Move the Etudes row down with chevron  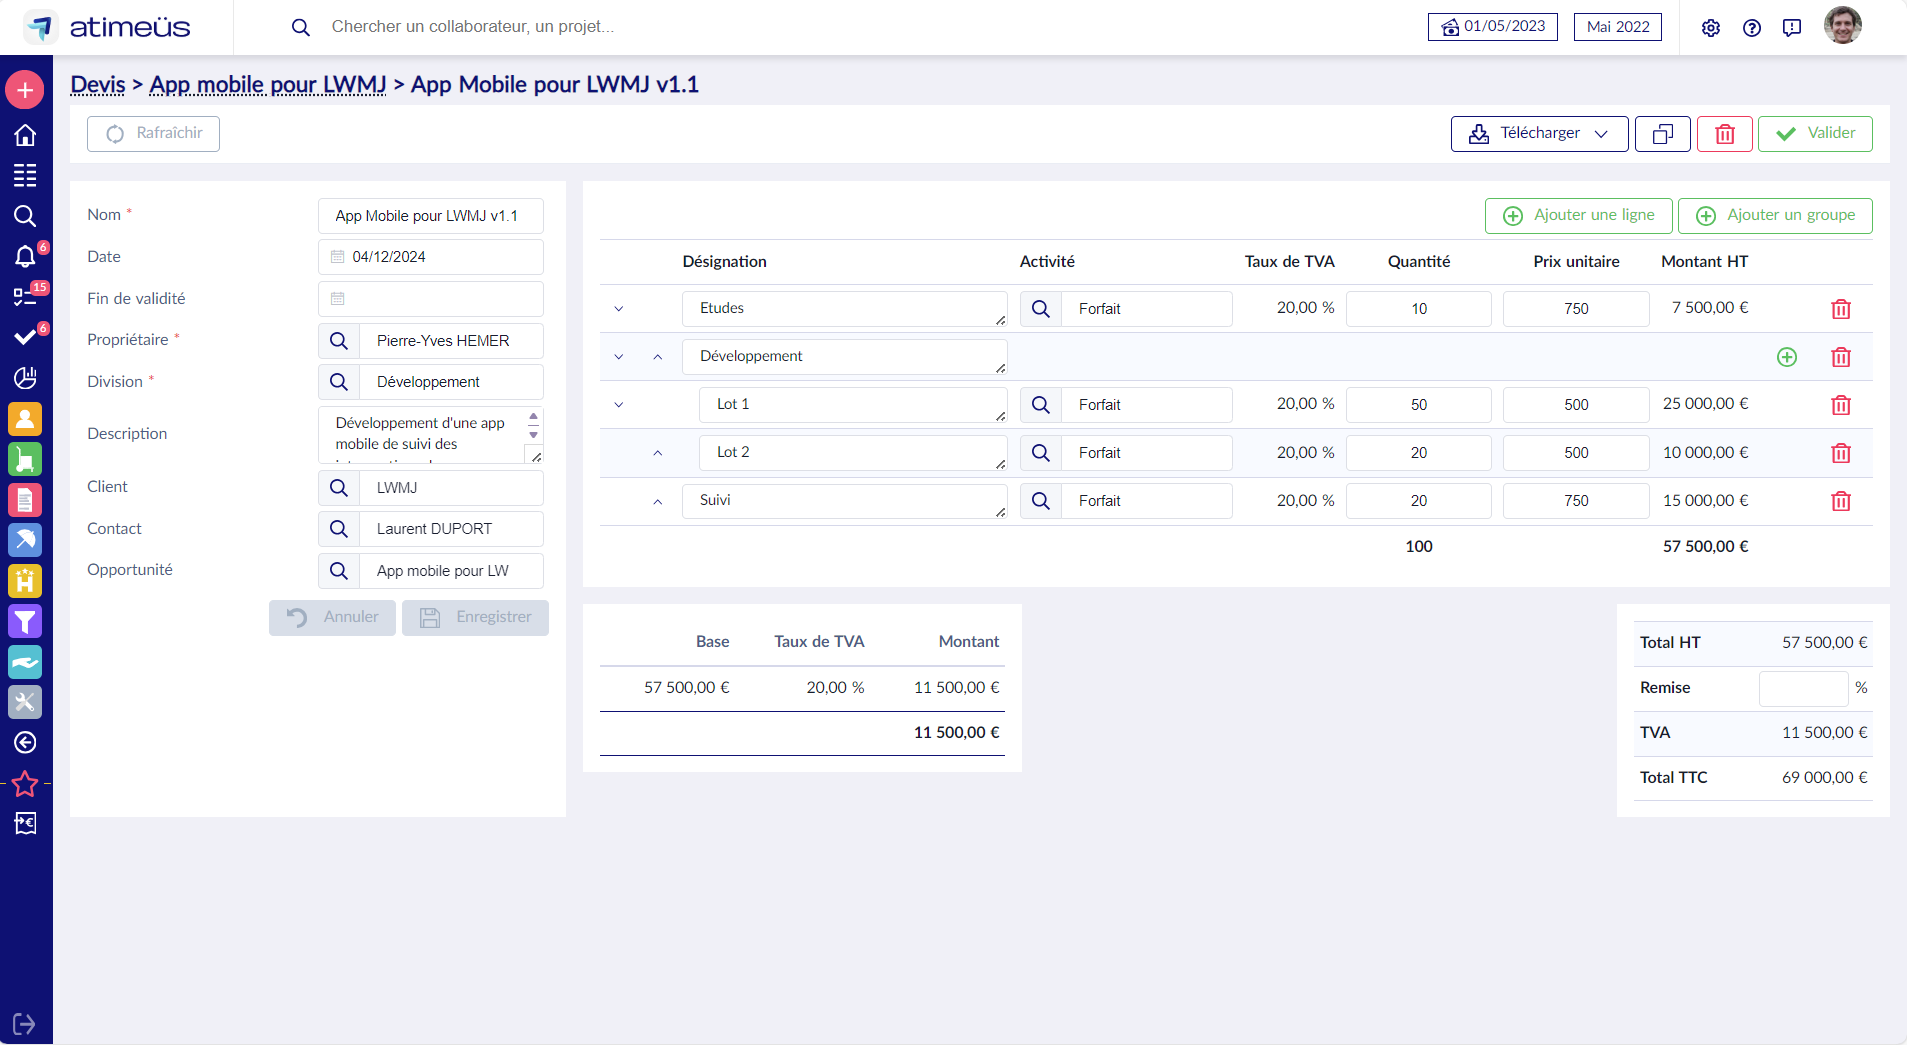click(x=619, y=309)
